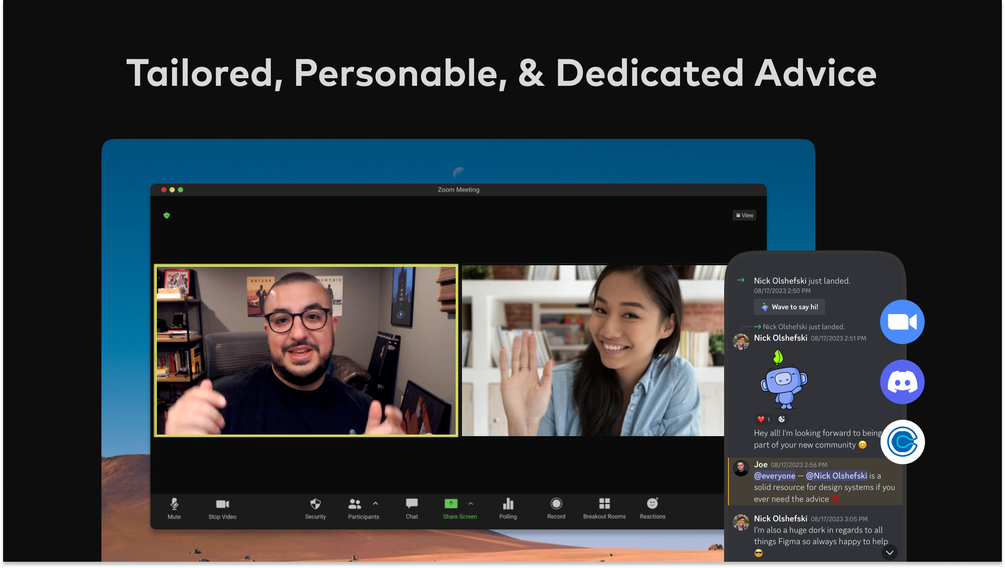The height and width of the screenshot is (568, 1005).
Task: Click the add reaction icon beside heart
Action: point(781,419)
